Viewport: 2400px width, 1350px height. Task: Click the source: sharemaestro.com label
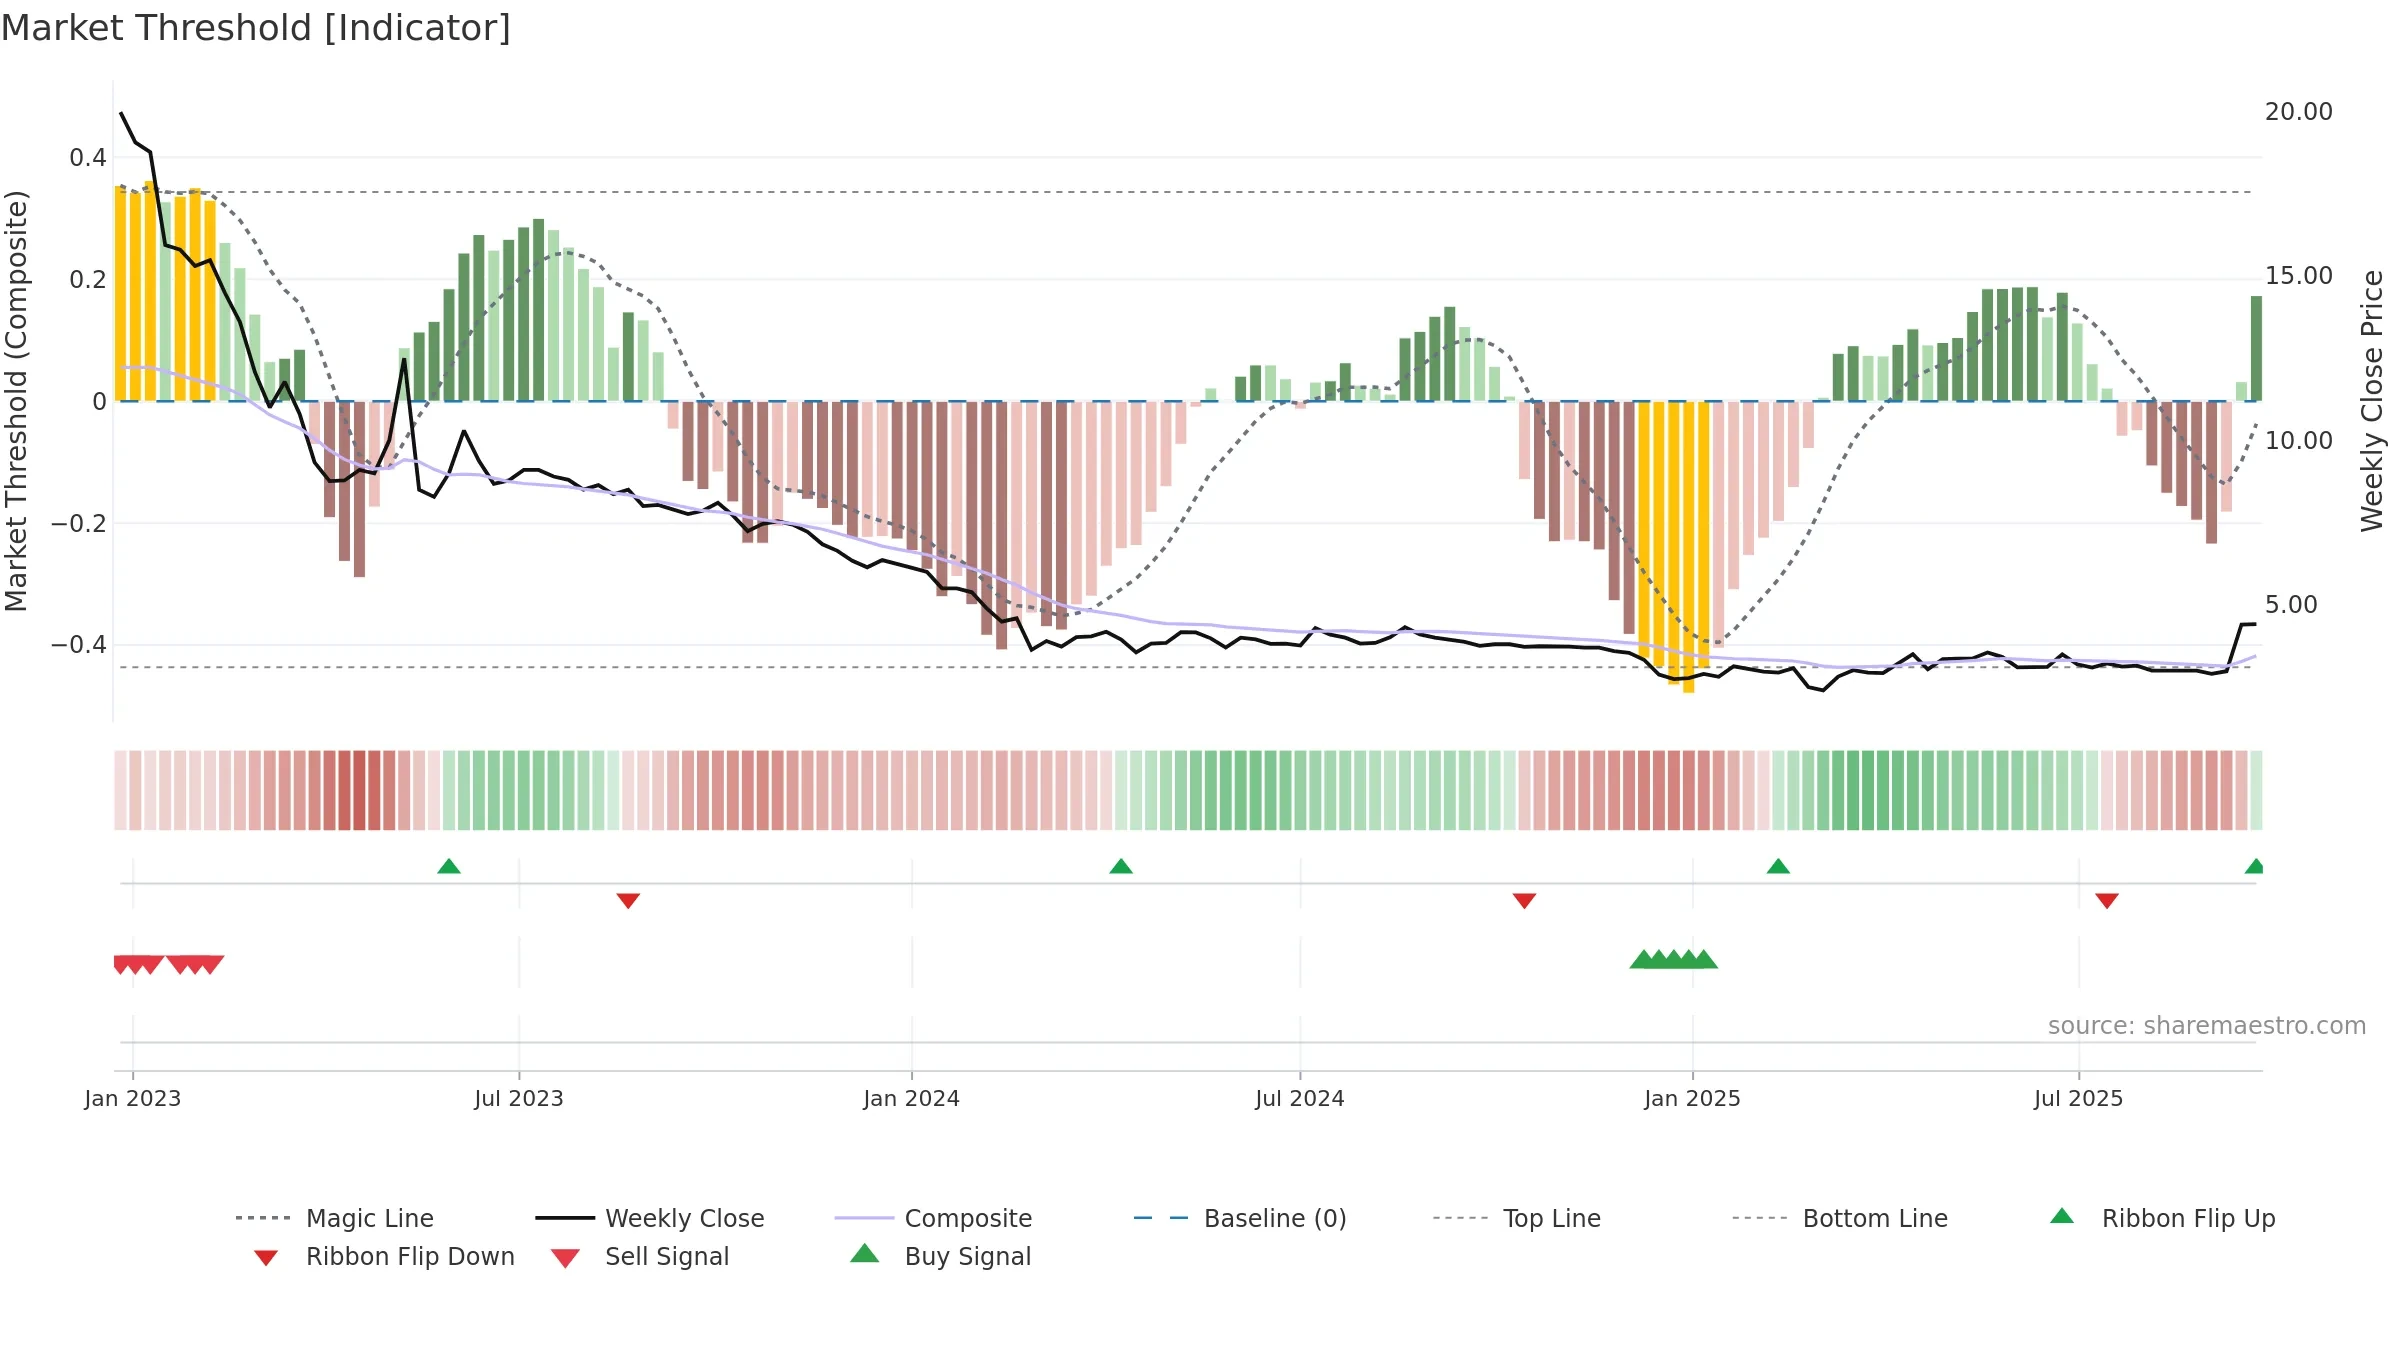[x=2207, y=1026]
